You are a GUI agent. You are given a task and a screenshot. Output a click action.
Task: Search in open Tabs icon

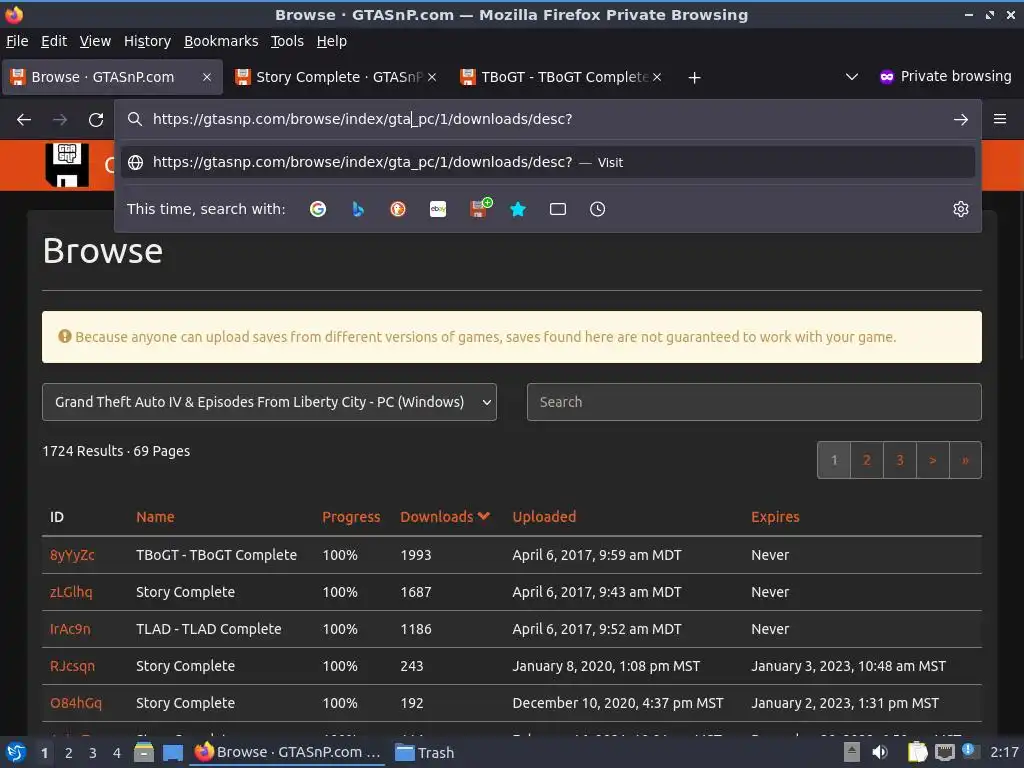coord(558,209)
